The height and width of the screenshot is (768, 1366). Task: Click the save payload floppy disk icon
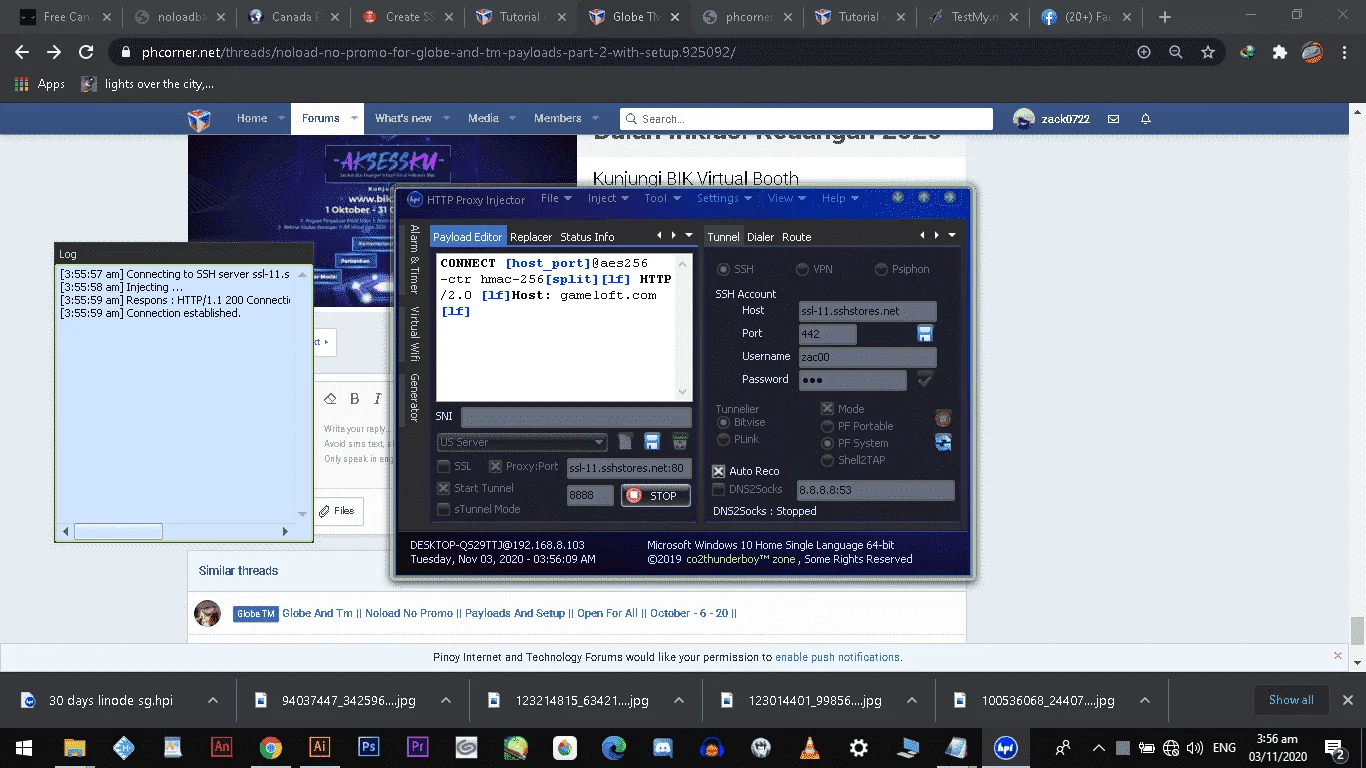click(652, 442)
